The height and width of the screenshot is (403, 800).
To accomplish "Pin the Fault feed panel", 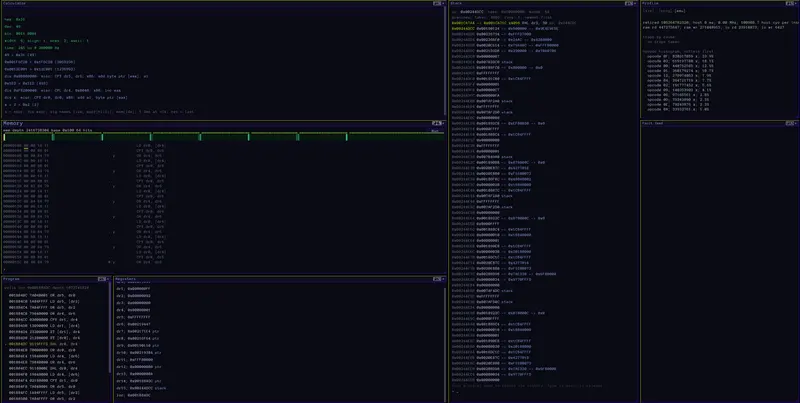I will pyautogui.click(x=789, y=123).
